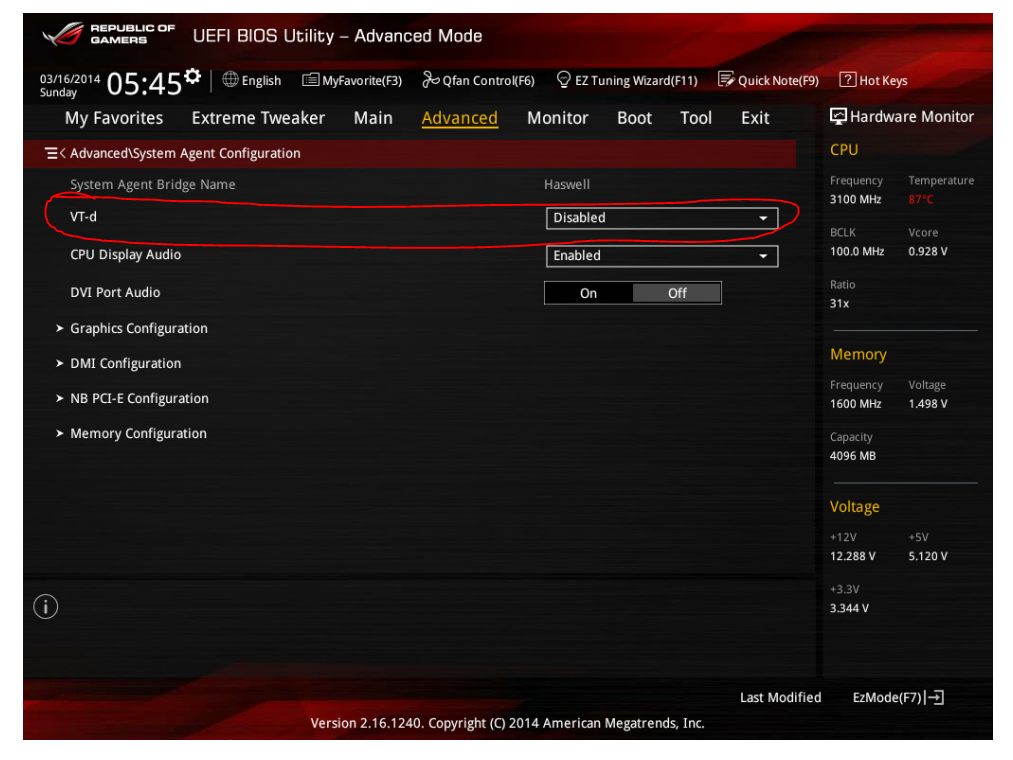Launch Qfan Control(F6) fan icon

pyautogui.click(x=430, y=80)
